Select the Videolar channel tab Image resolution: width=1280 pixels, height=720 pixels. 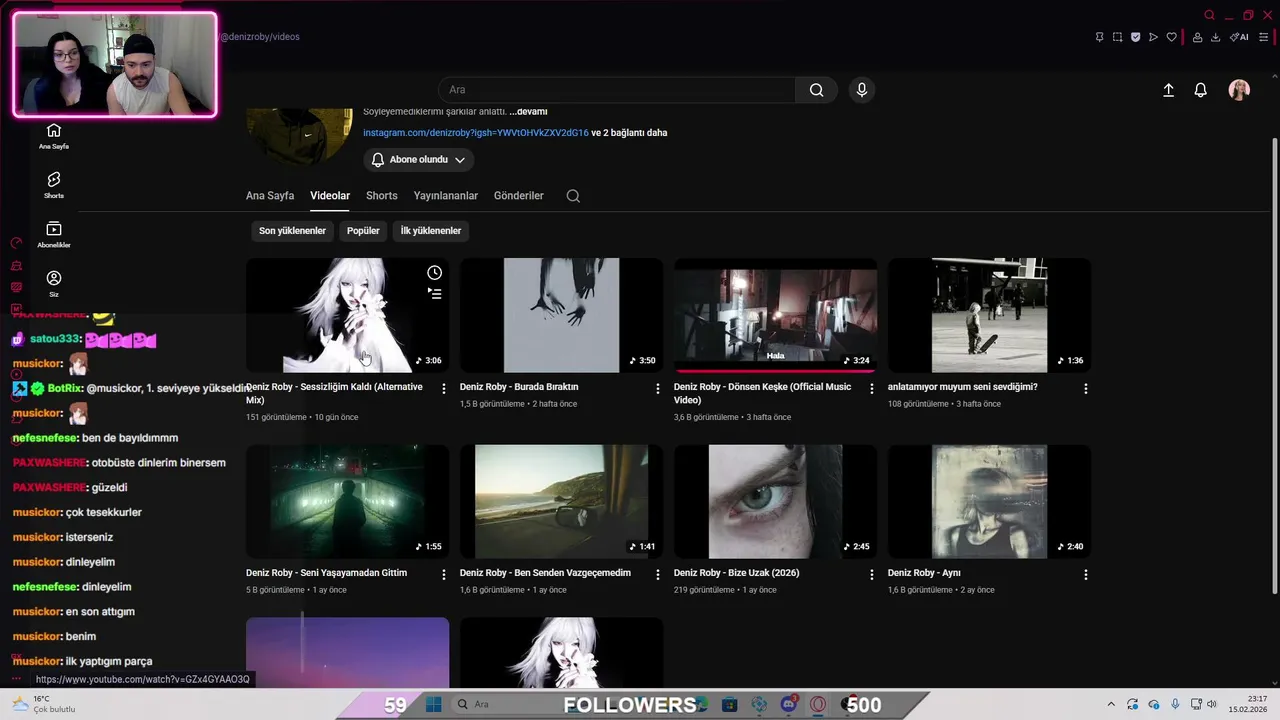pos(330,196)
